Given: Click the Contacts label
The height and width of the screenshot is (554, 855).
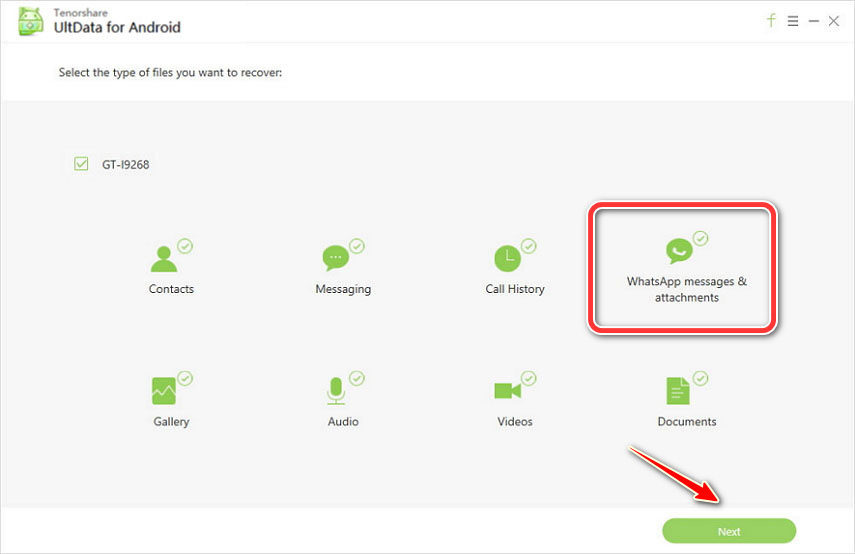Looking at the screenshot, I should pyautogui.click(x=171, y=289).
